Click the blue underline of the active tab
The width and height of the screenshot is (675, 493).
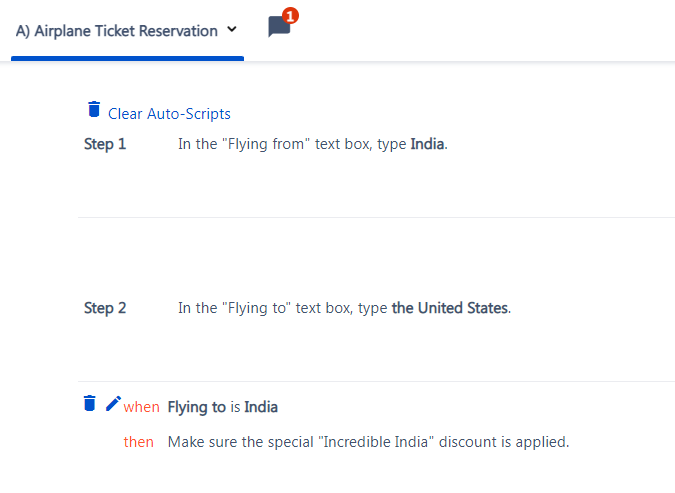[127, 58]
